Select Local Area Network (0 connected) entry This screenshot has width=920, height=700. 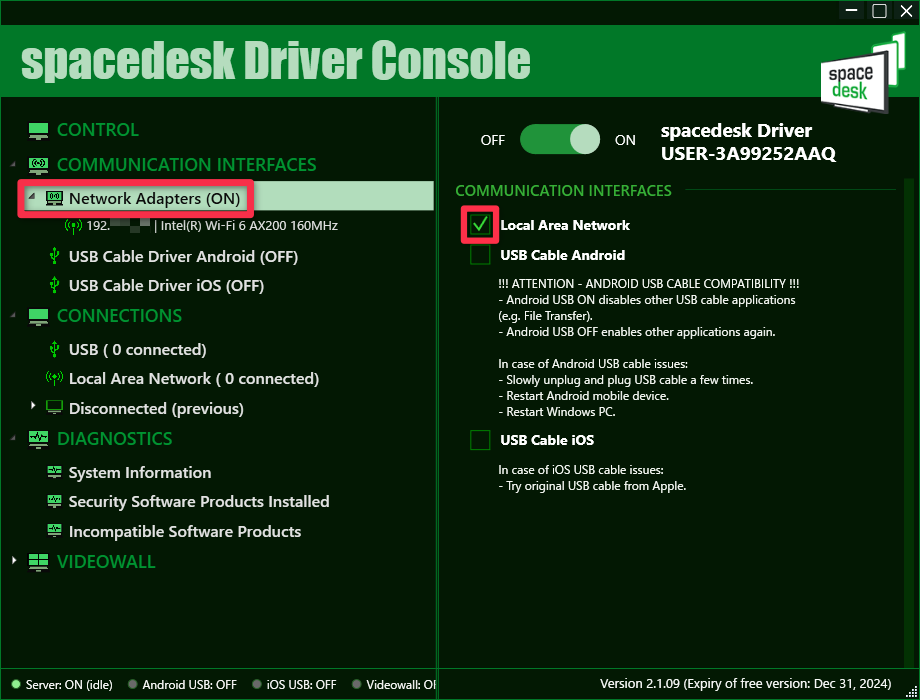pyautogui.click(x=194, y=379)
